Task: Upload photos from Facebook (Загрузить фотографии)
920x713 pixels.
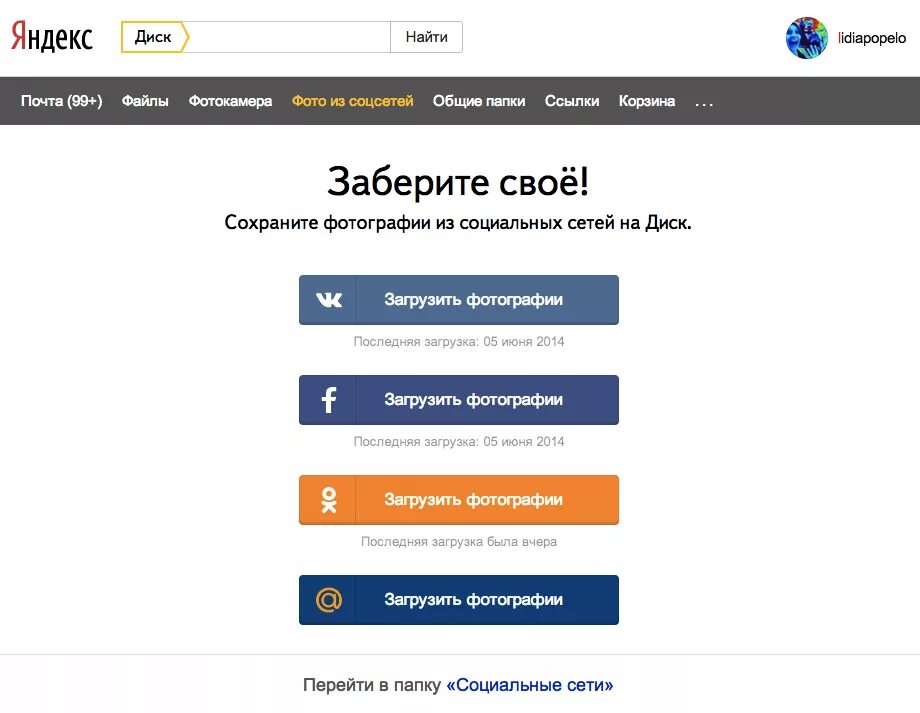Action: (x=459, y=400)
